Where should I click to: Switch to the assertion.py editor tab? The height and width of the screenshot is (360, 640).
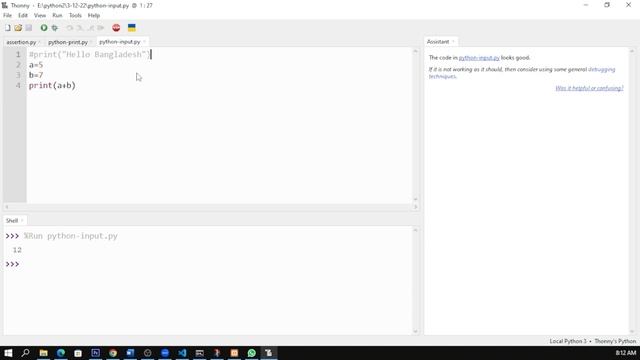(x=21, y=42)
